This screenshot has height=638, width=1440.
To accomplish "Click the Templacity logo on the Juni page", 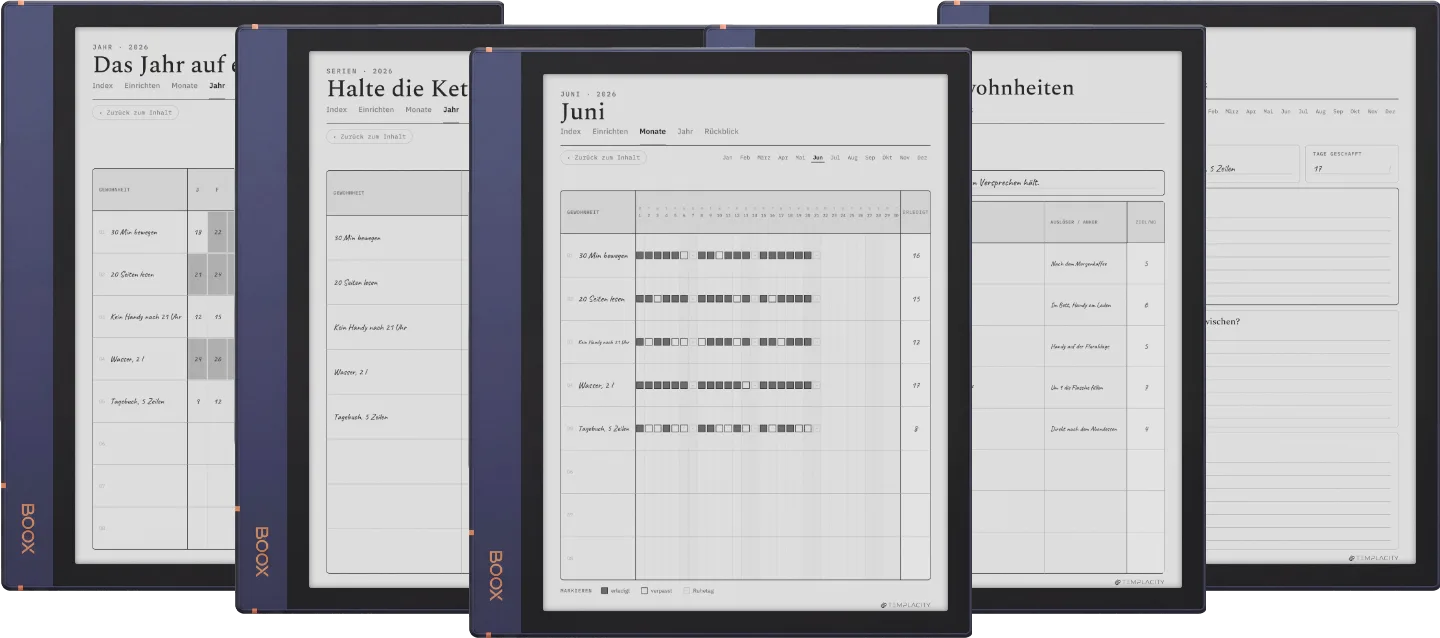I will [x=904, y=605].
